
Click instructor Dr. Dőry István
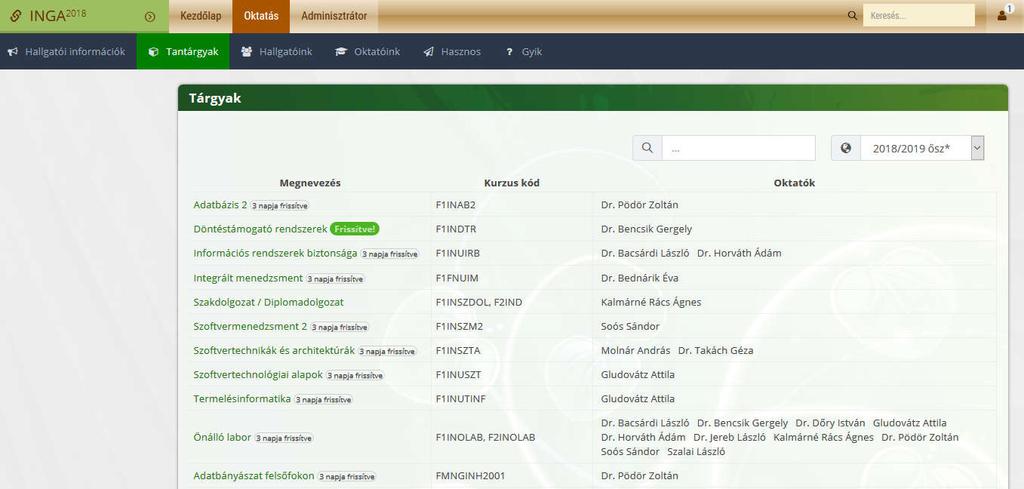(830, 422)
